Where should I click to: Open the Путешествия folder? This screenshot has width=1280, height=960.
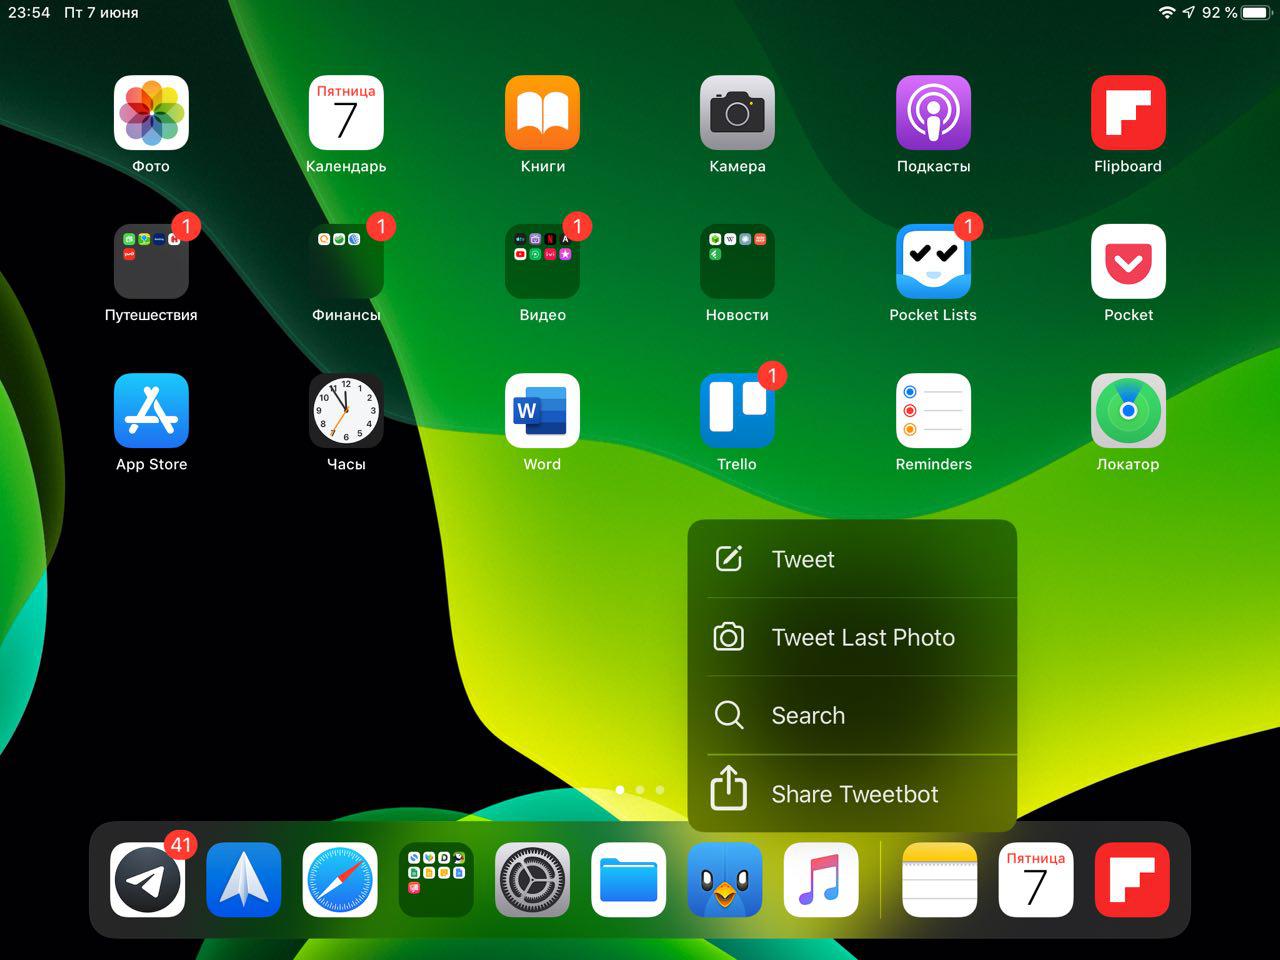pyautogui.click(x=151, y=261)
